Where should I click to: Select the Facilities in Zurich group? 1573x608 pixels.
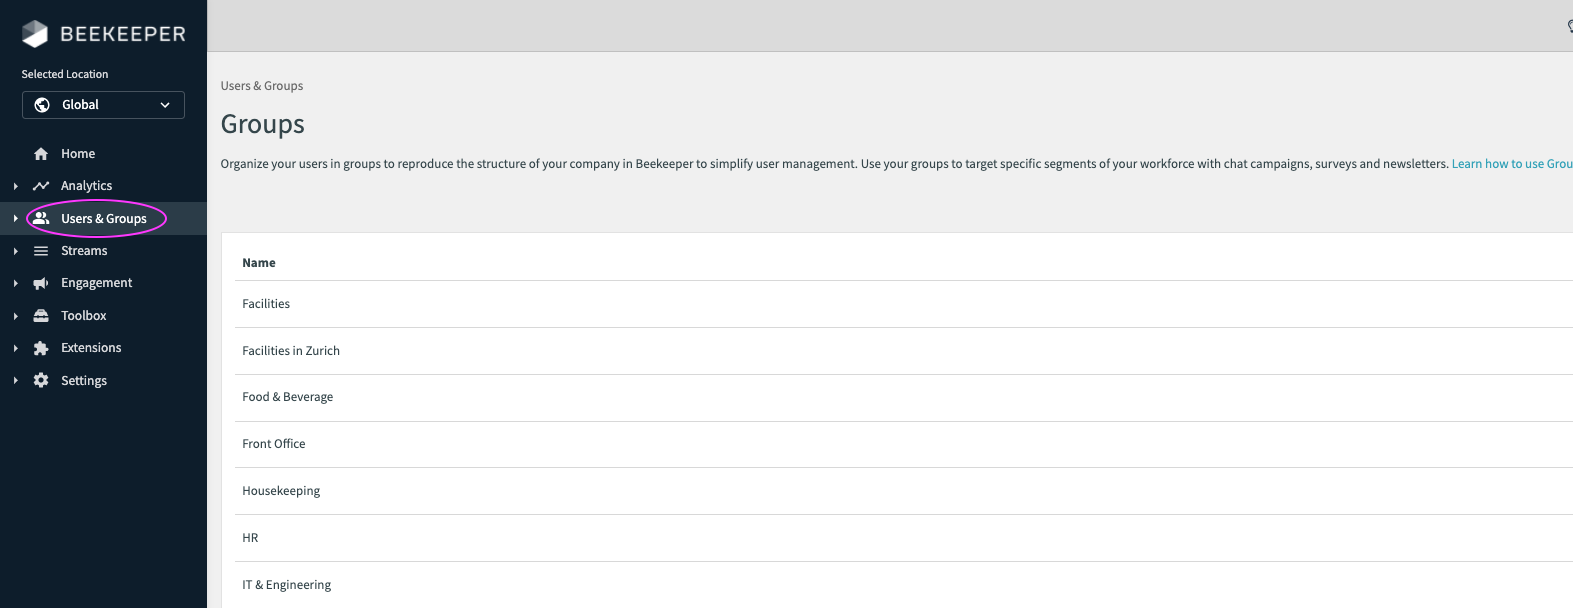coord(291,351)
